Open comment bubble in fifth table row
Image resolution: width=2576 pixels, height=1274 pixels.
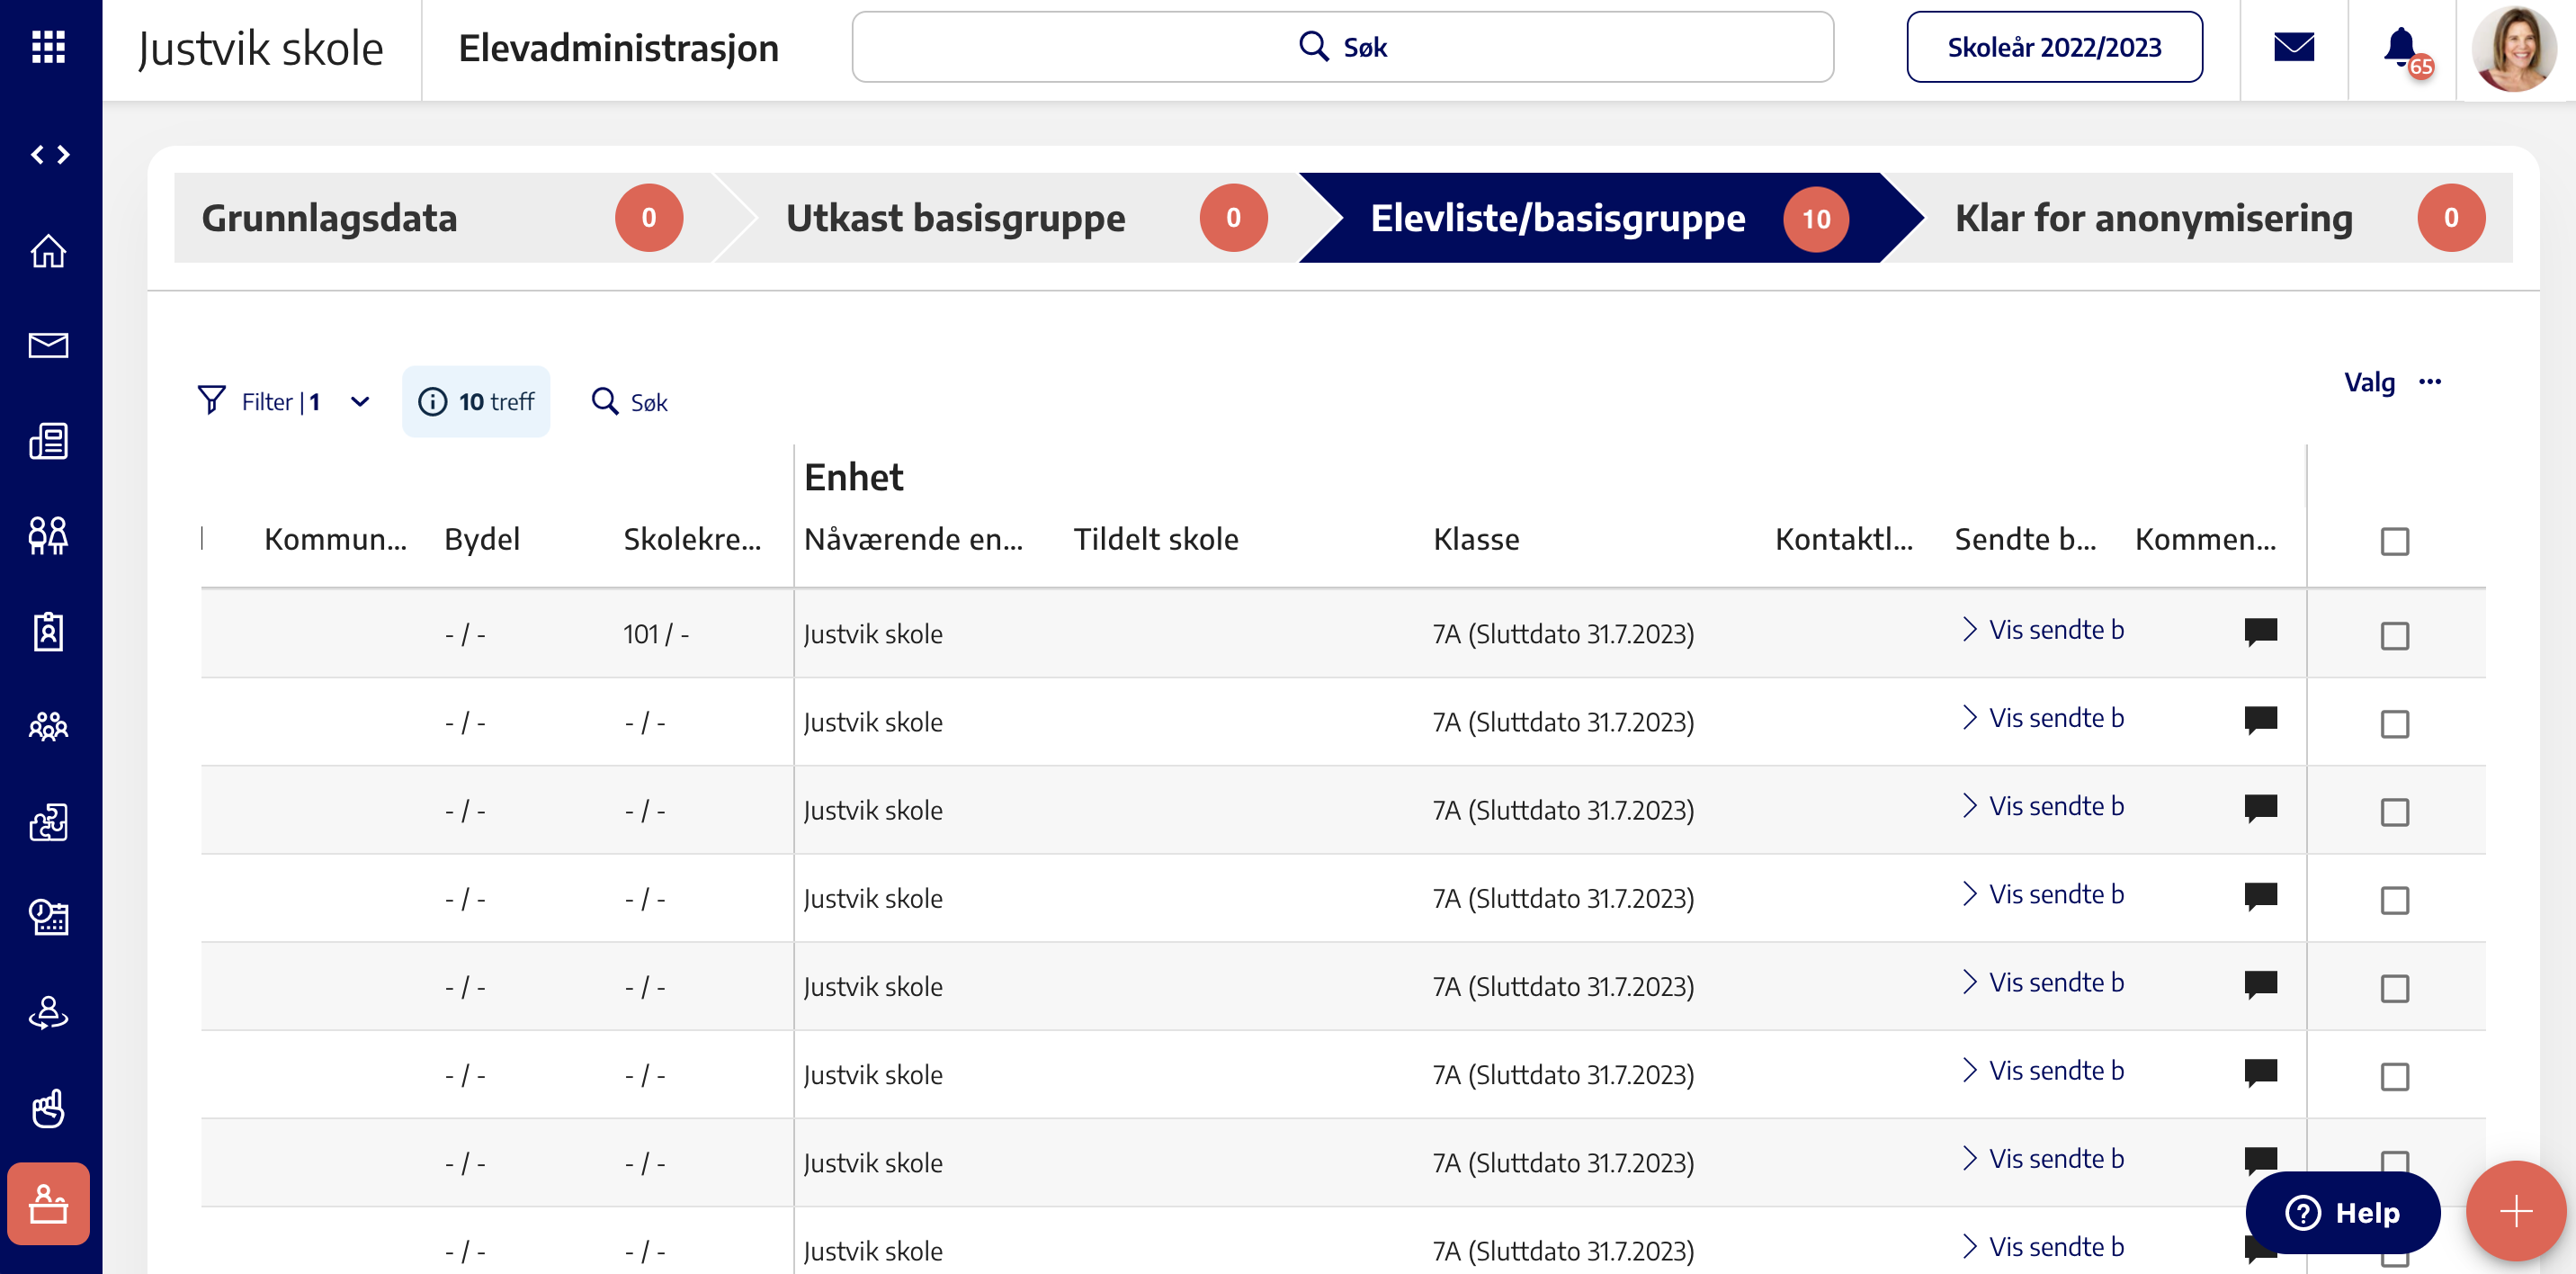2260,984
